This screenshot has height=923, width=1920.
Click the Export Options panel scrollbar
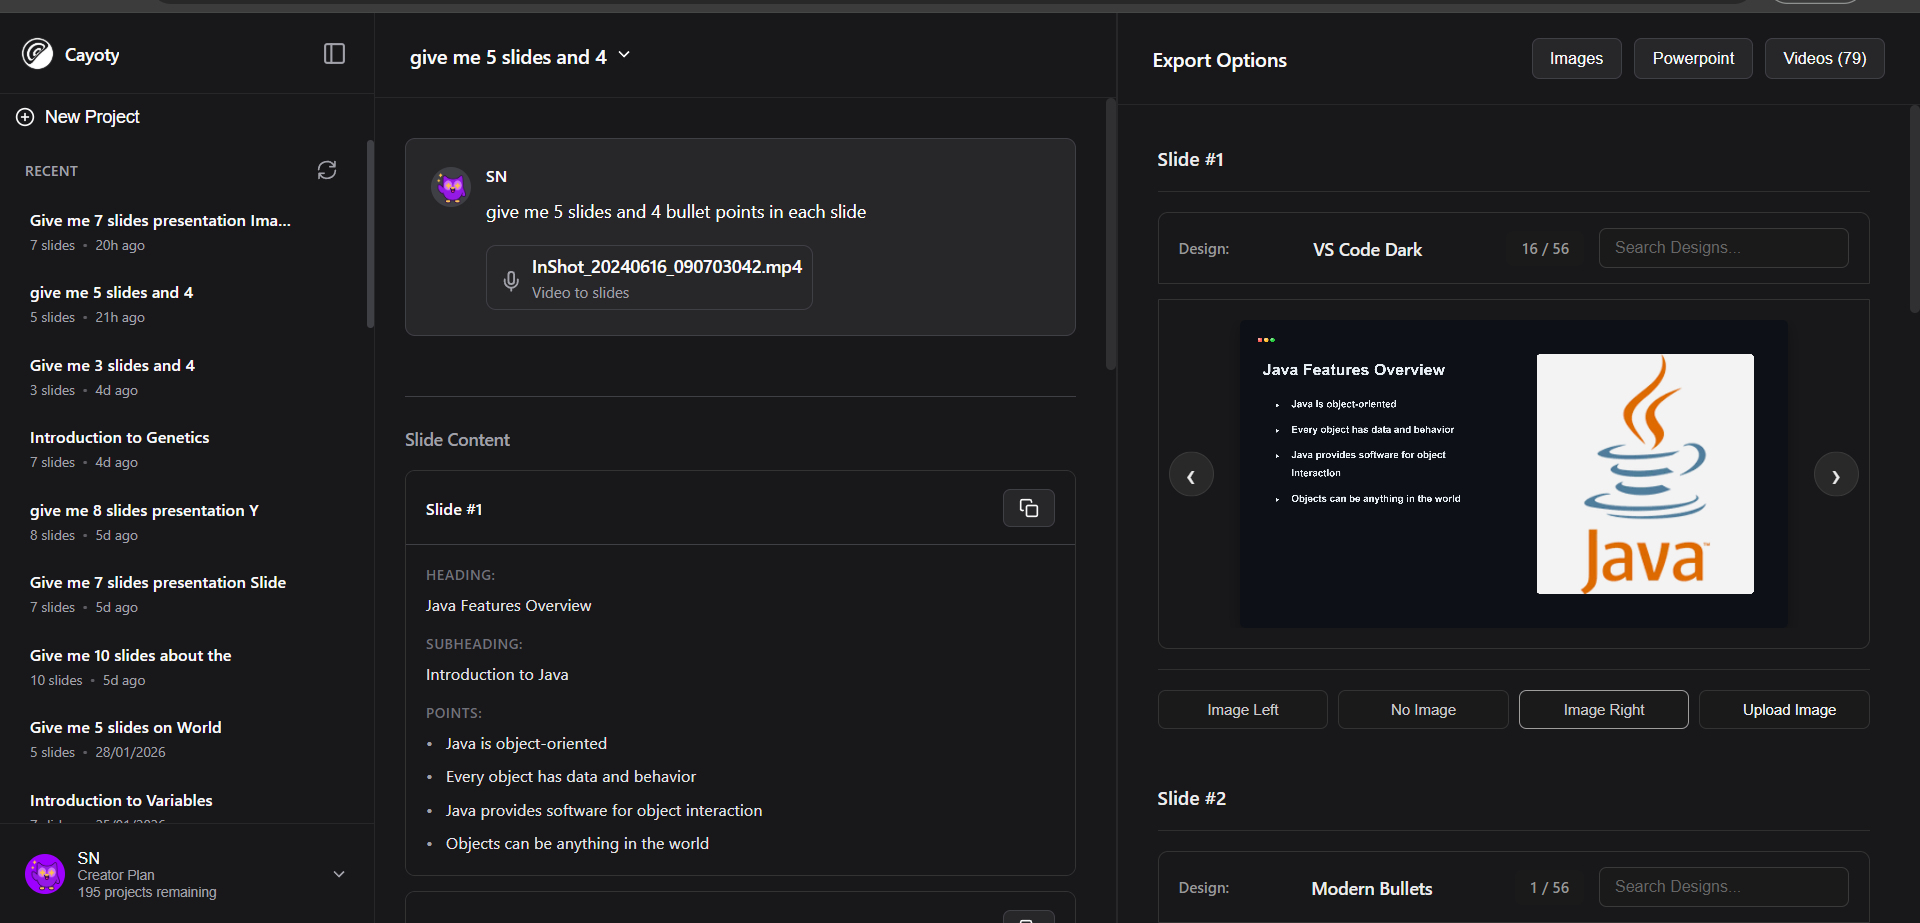pos(1914,210)
